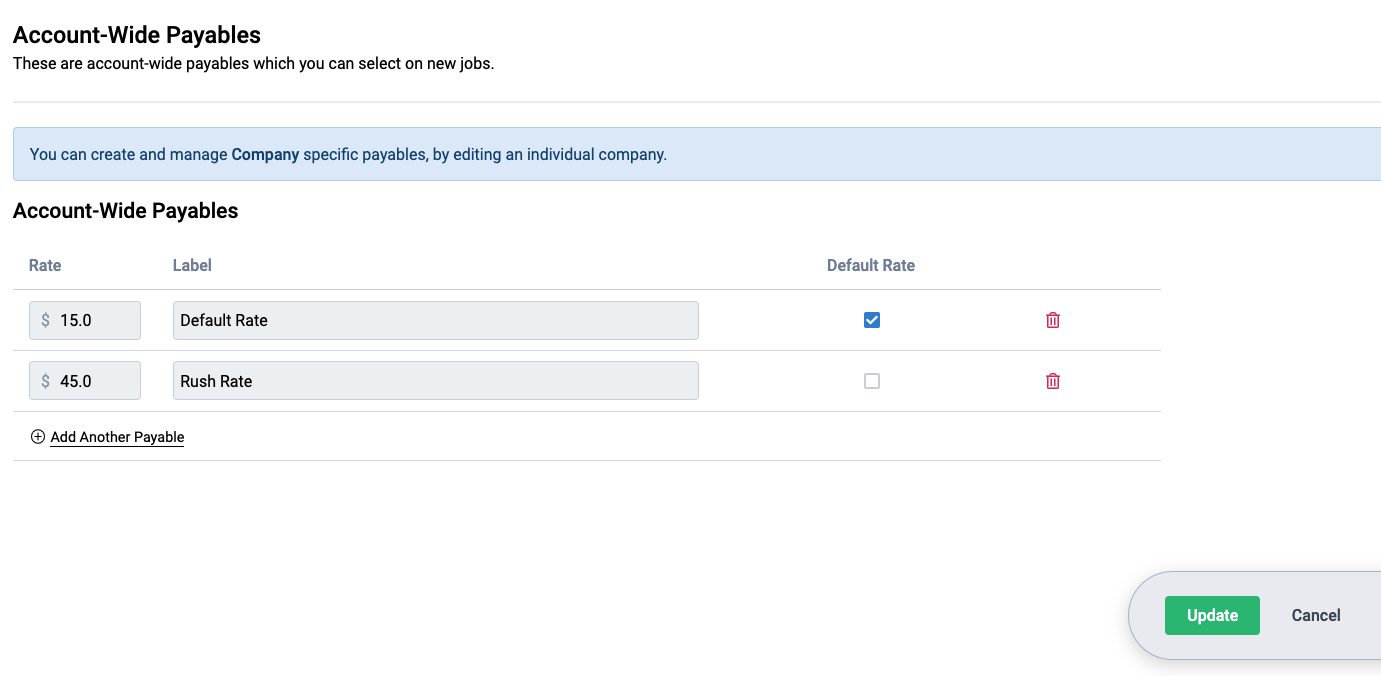Click the Update button
The image size is (1381, 676).
1211,615
